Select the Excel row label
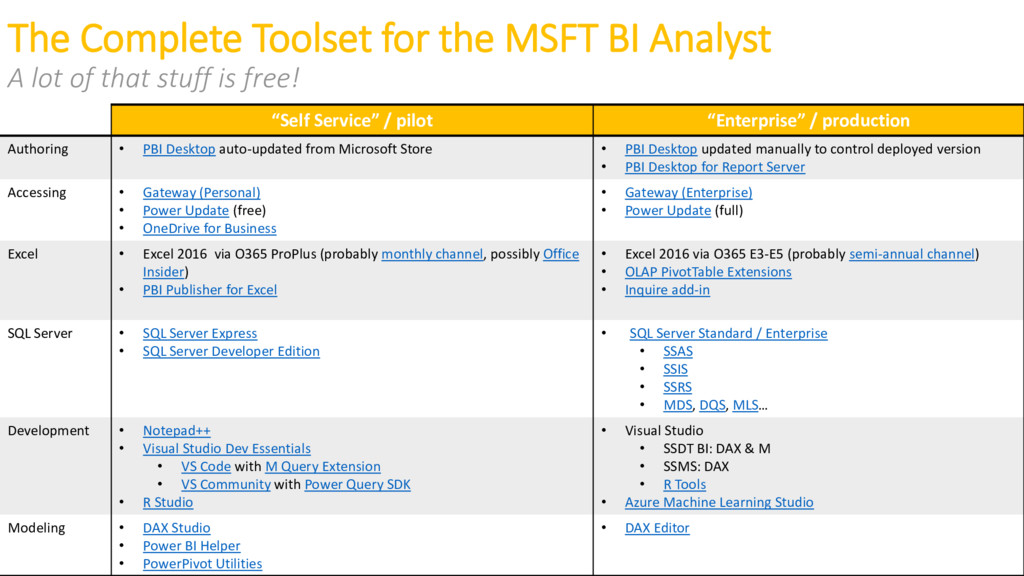 [x=23, y=254]
